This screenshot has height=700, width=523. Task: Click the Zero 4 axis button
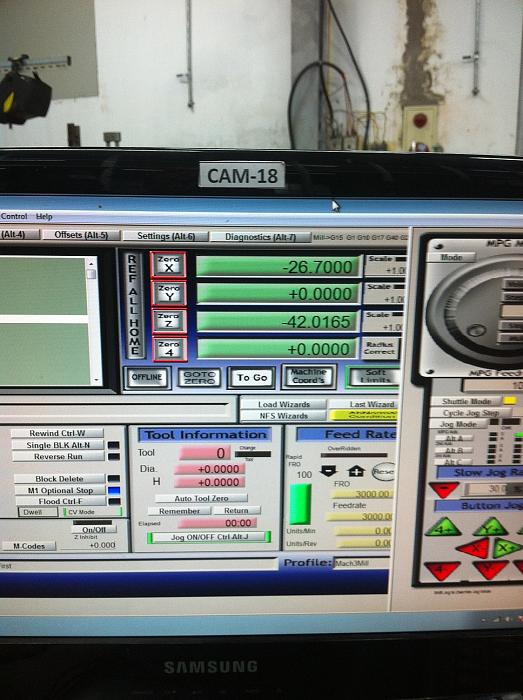click(170, 349)
